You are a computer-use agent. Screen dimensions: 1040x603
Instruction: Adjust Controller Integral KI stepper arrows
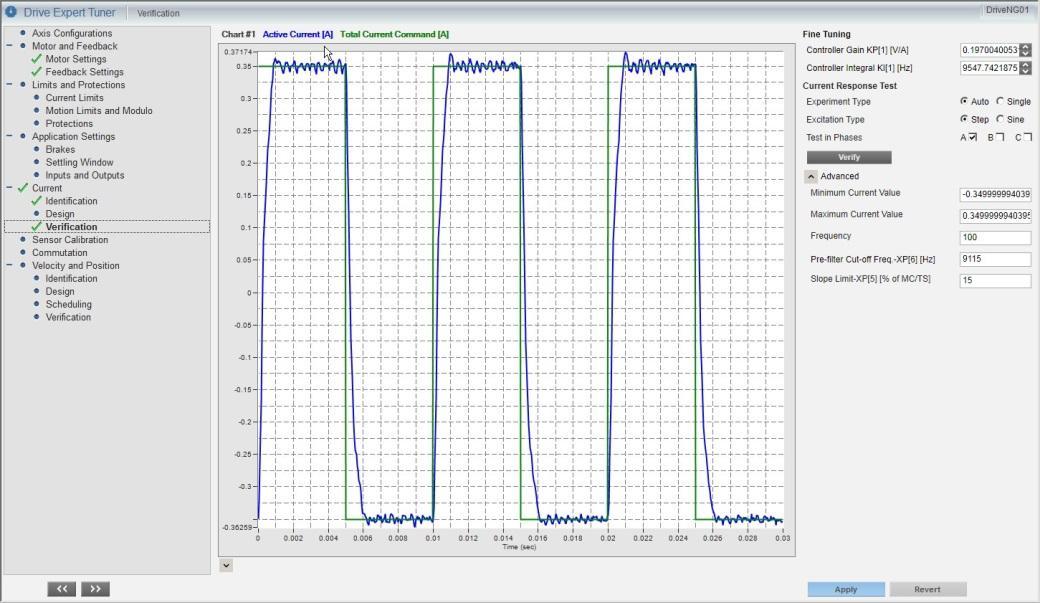tap(1025, 68)
